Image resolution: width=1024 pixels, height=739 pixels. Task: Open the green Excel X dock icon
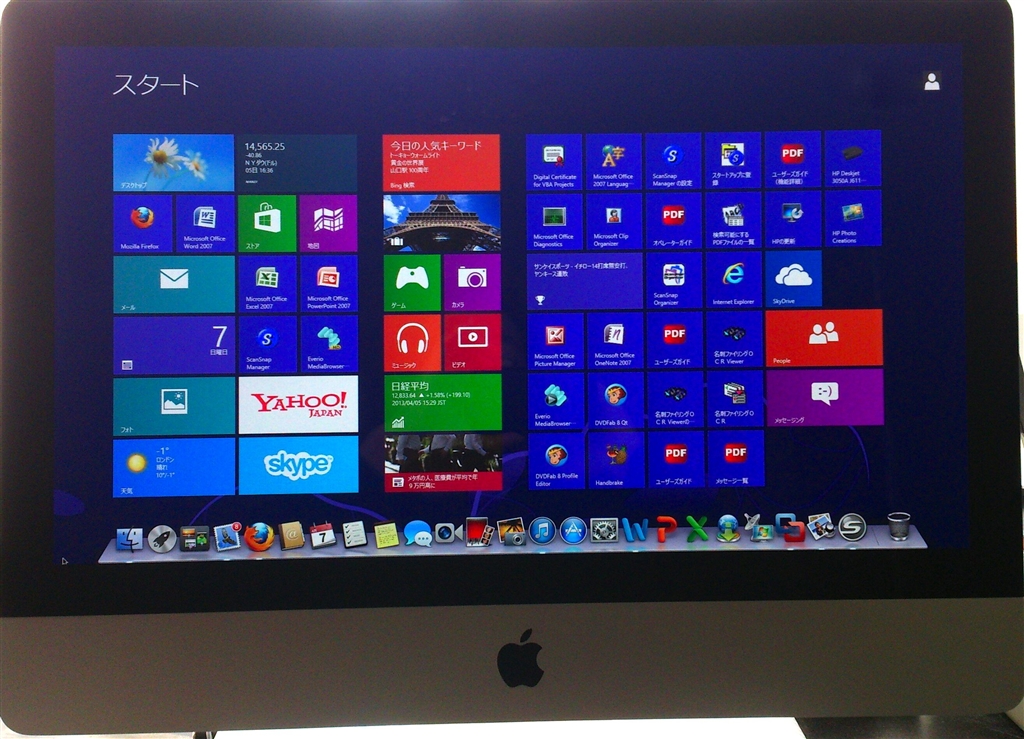[x=697, y=528]
